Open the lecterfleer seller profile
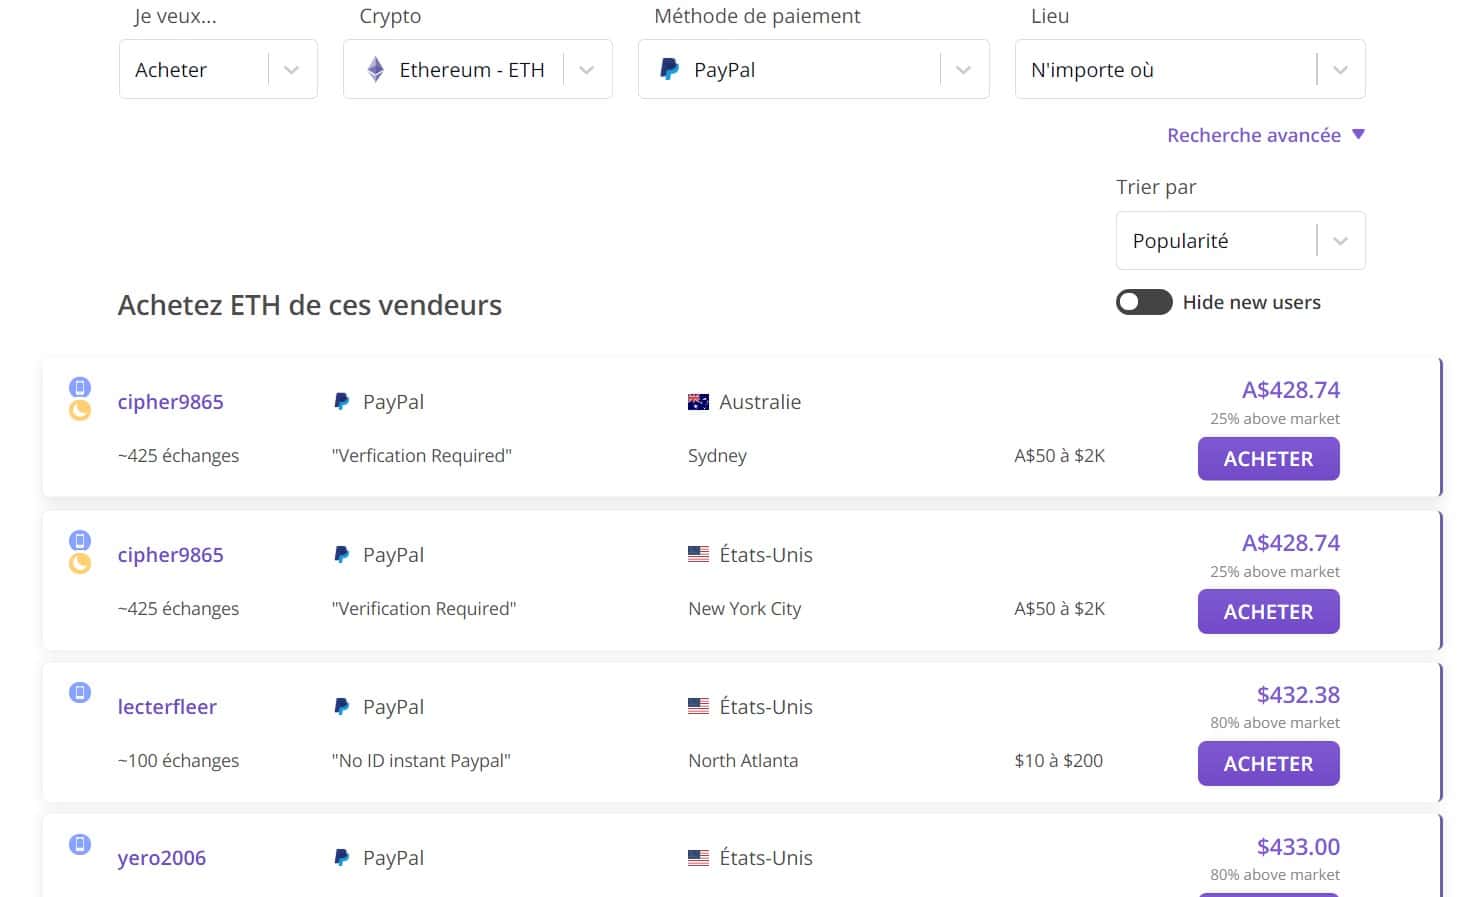Image resolution: width=1458 pixels, height=897 pixels. 167,707
